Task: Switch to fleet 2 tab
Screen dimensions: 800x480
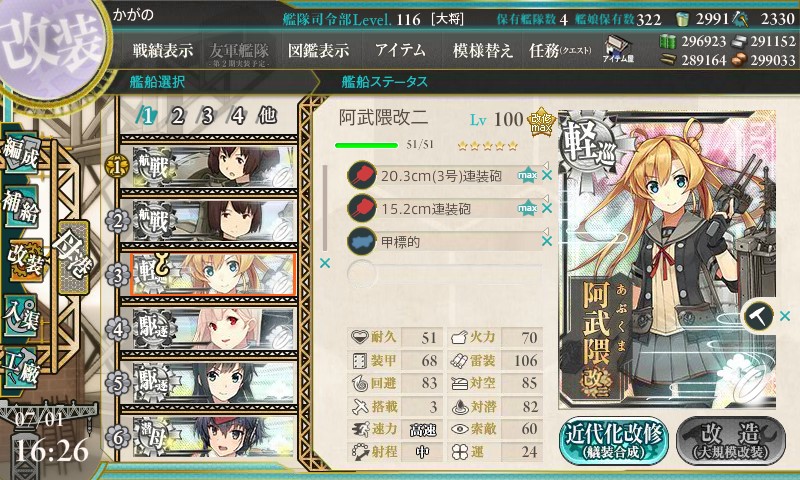Action: 177,117
